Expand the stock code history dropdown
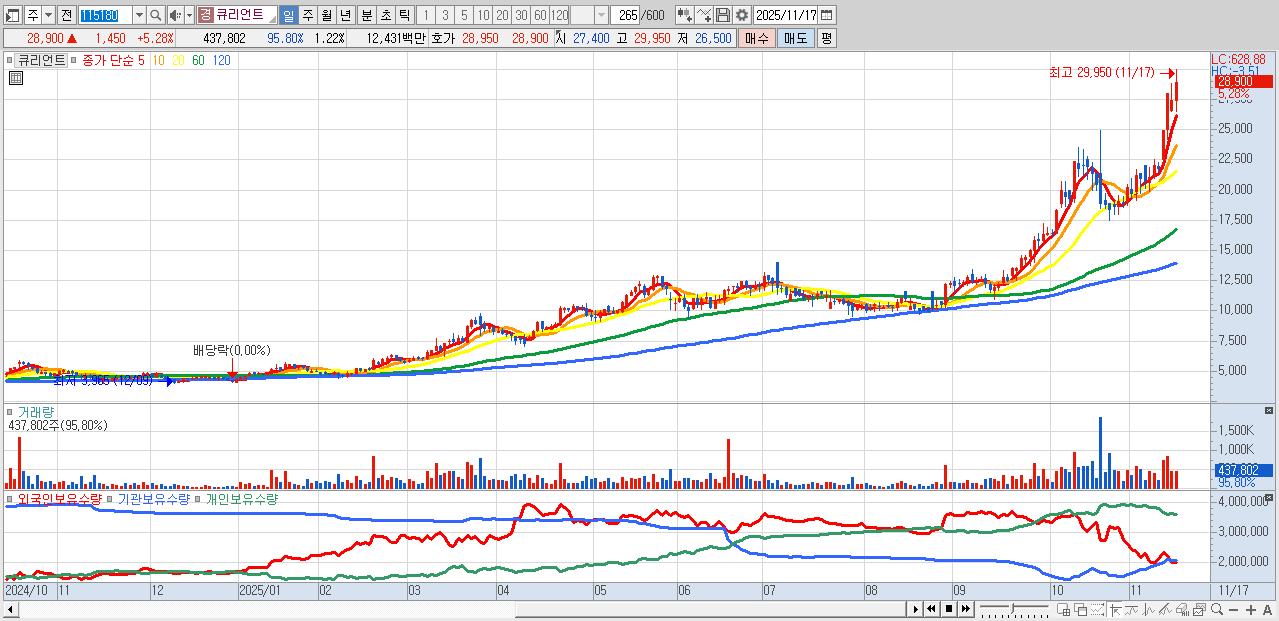The height and width of the screenshot is (621, 1279). (x=139, y=15)
